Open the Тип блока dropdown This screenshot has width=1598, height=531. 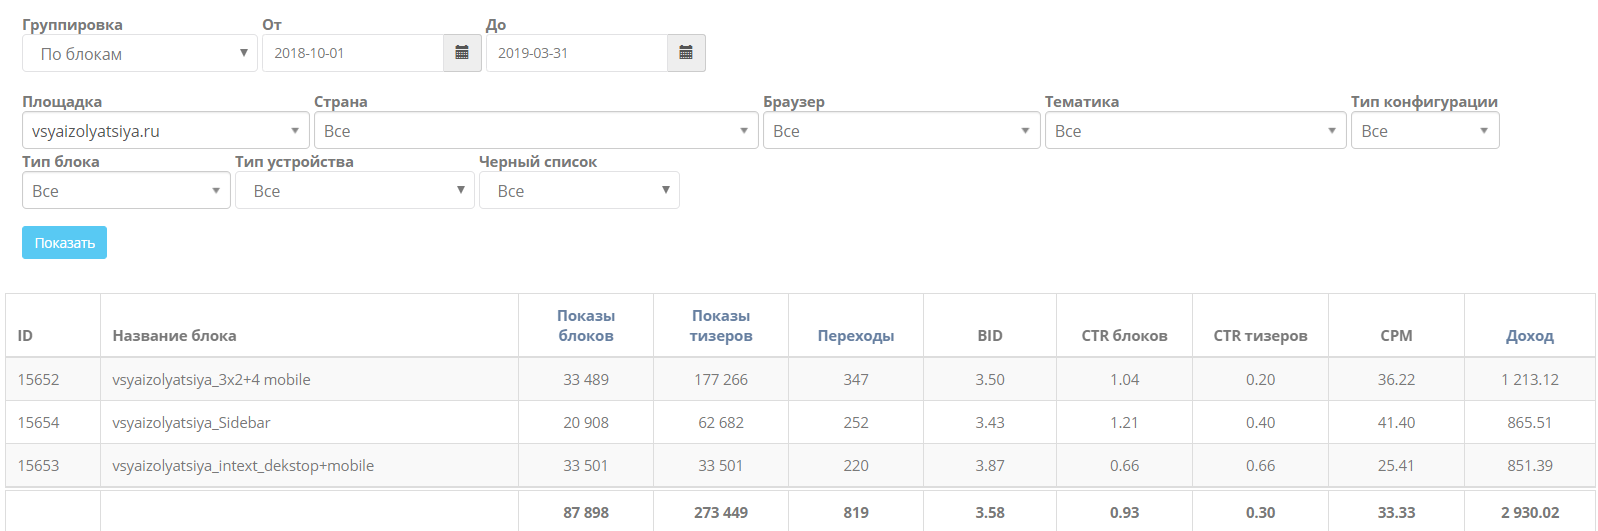126,191
